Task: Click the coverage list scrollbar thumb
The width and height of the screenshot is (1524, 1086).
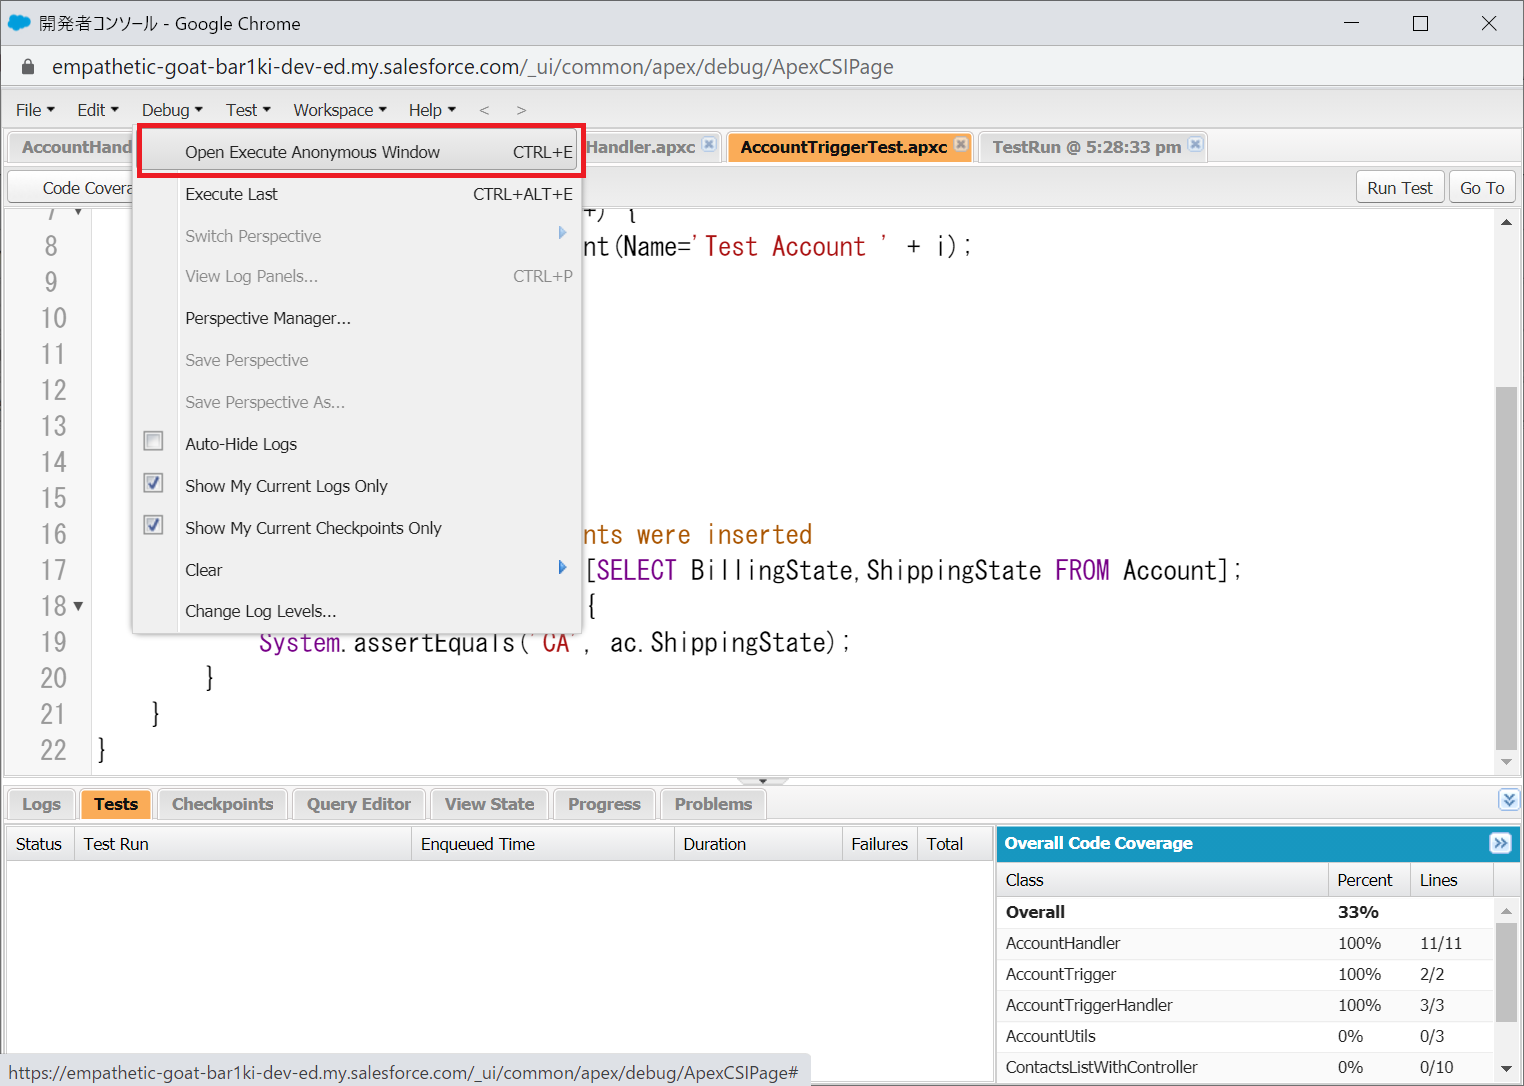Action: [x=1506, y=972]
